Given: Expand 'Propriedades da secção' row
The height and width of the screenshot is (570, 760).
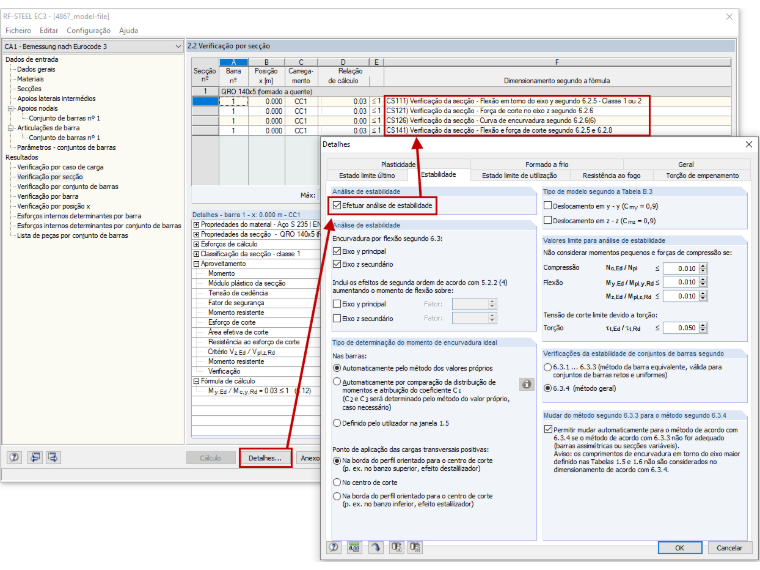Looking at the screenshot, I should point(196,234).
